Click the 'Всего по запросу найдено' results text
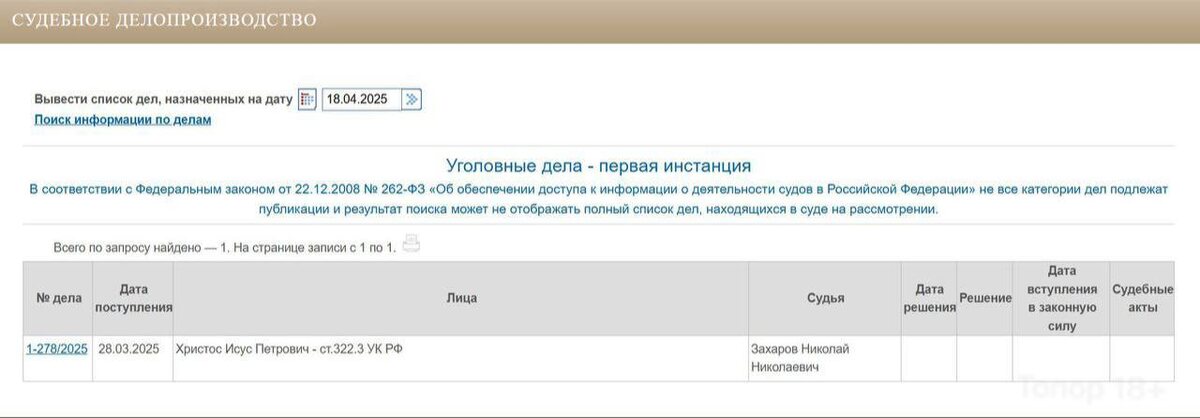This screenshot has height=418, width=1200. click(225, 246)
